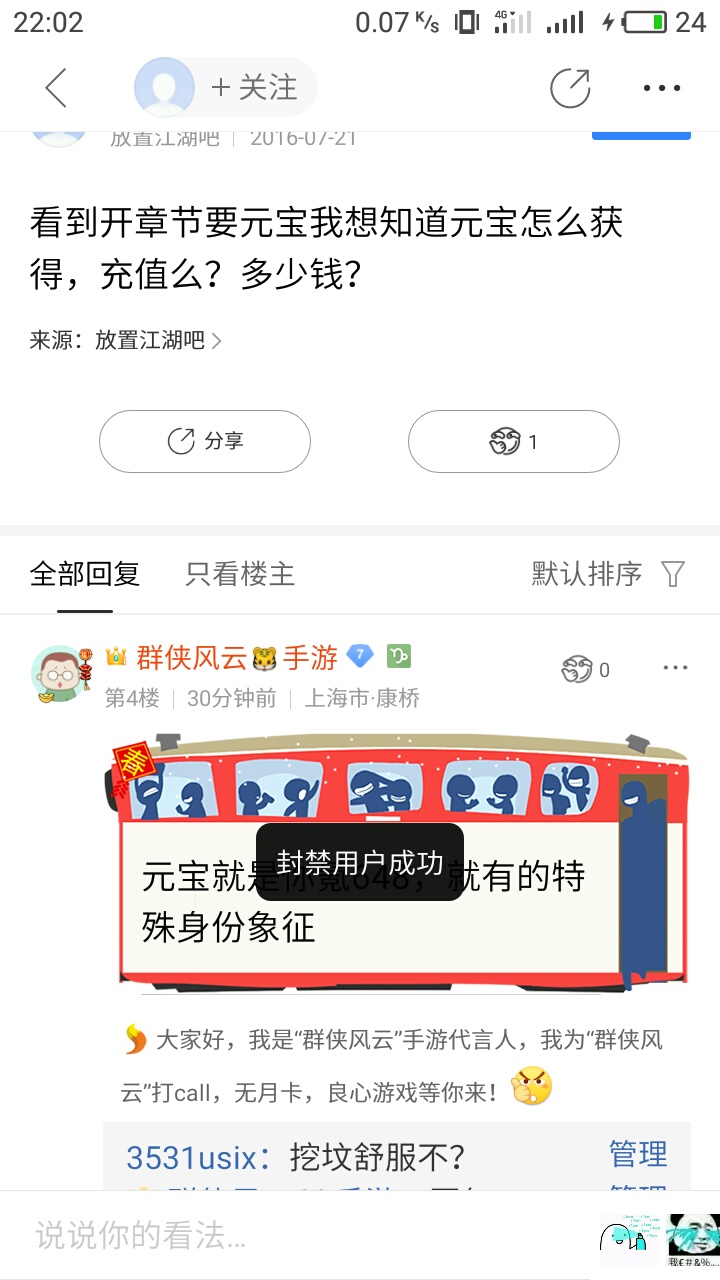Open 默认排序 sorting dropdown
The width and height of the screenshot is (720, 1280).
(587, 574)
